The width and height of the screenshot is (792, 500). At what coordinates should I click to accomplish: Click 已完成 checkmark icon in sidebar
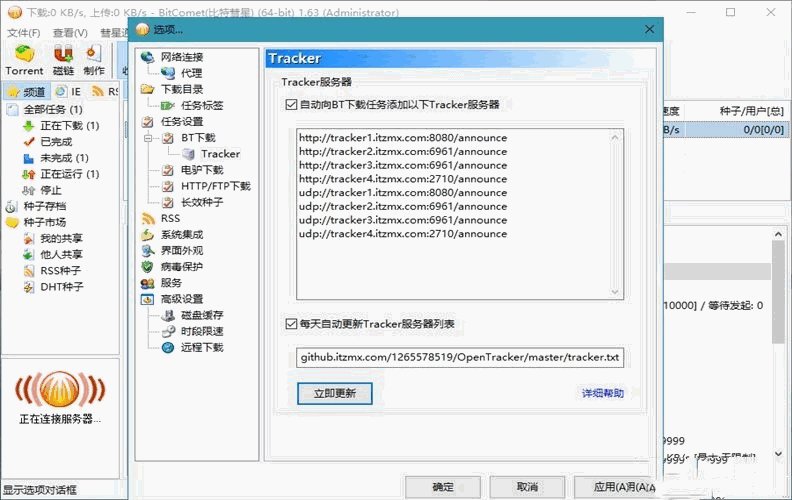(x=29, y=142)
